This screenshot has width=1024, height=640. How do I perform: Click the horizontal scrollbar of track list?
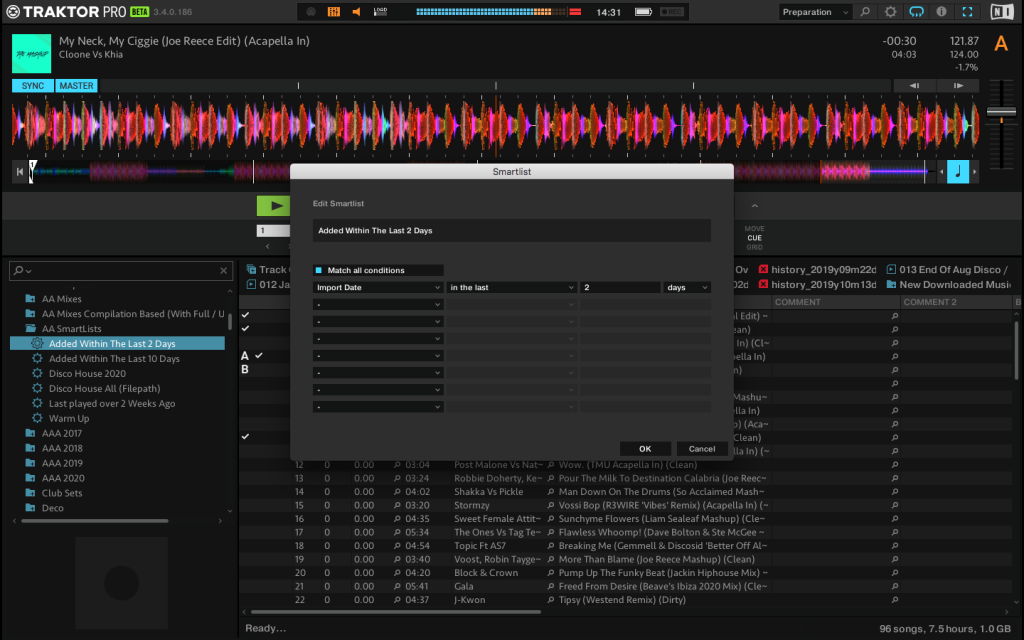[396, 612]
